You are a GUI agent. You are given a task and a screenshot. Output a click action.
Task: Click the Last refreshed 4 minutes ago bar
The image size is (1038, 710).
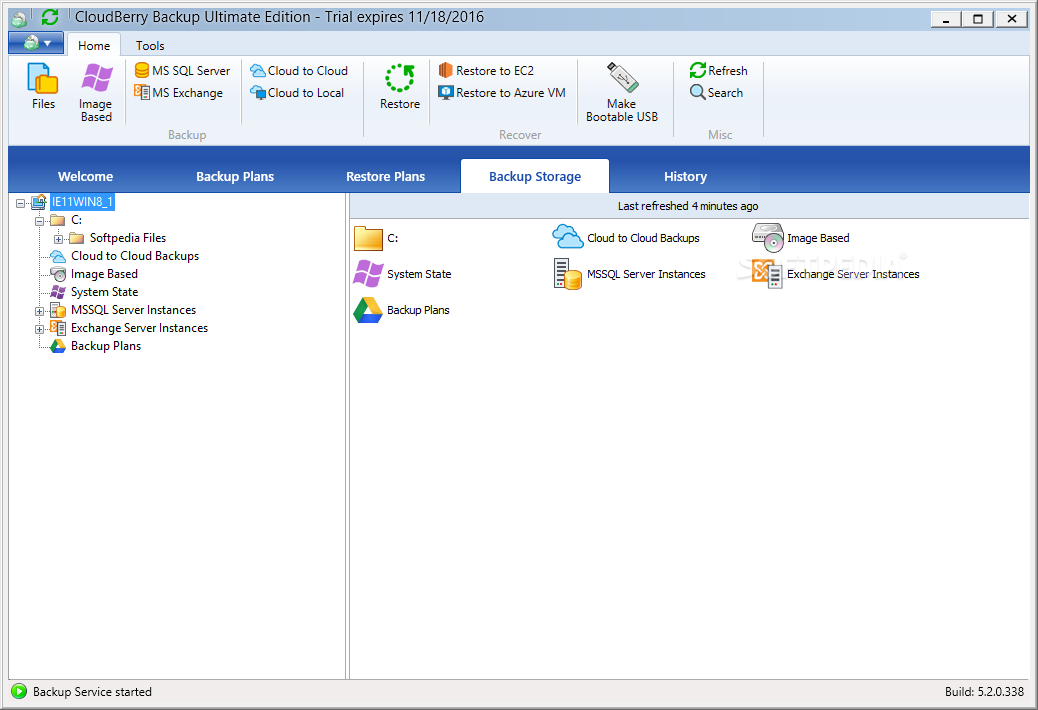point(688,206)
